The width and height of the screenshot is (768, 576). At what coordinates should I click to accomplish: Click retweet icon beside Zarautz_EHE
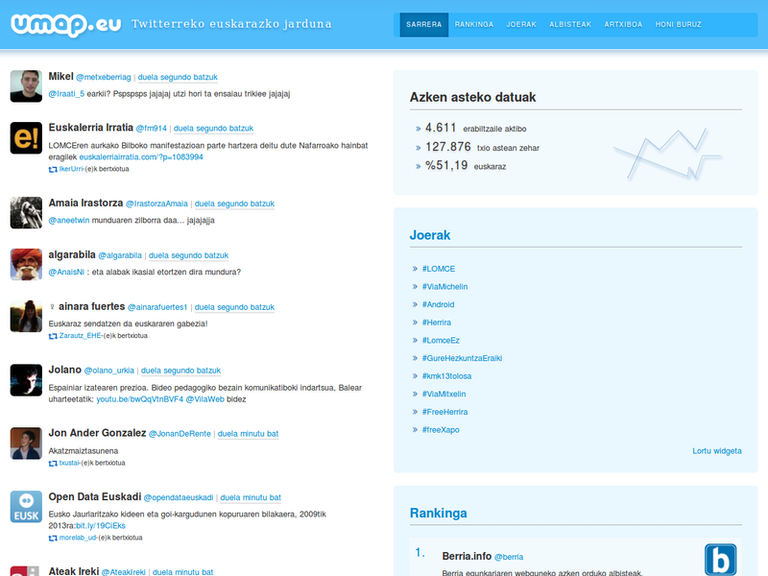point(53,336)
